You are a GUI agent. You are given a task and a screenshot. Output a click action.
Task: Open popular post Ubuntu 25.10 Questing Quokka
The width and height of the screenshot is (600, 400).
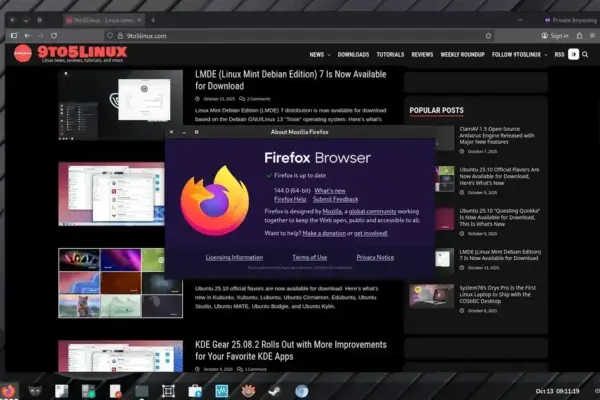point(499,217)
